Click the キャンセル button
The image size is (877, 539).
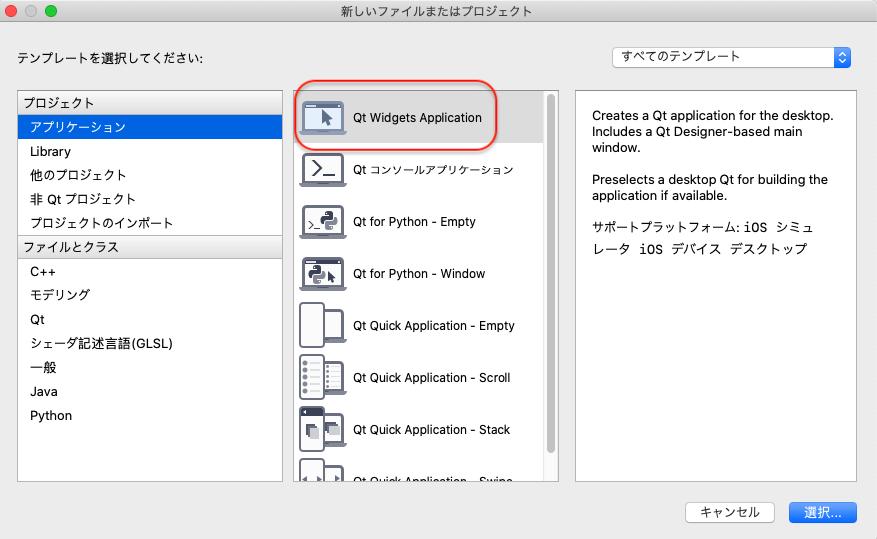point(730,512)
